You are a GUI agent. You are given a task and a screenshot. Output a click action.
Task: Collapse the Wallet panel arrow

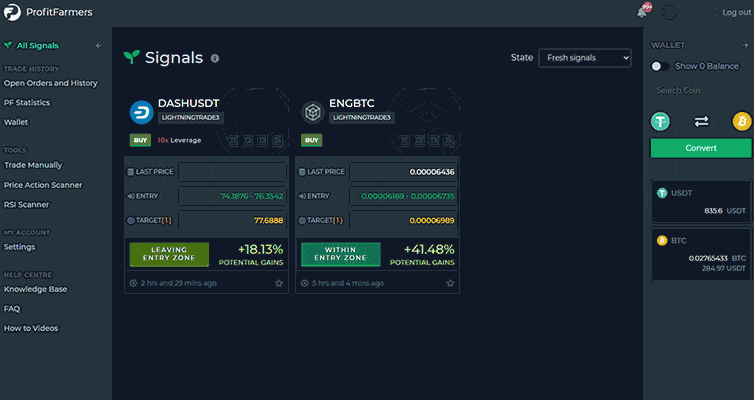click(x=745, y=45)
